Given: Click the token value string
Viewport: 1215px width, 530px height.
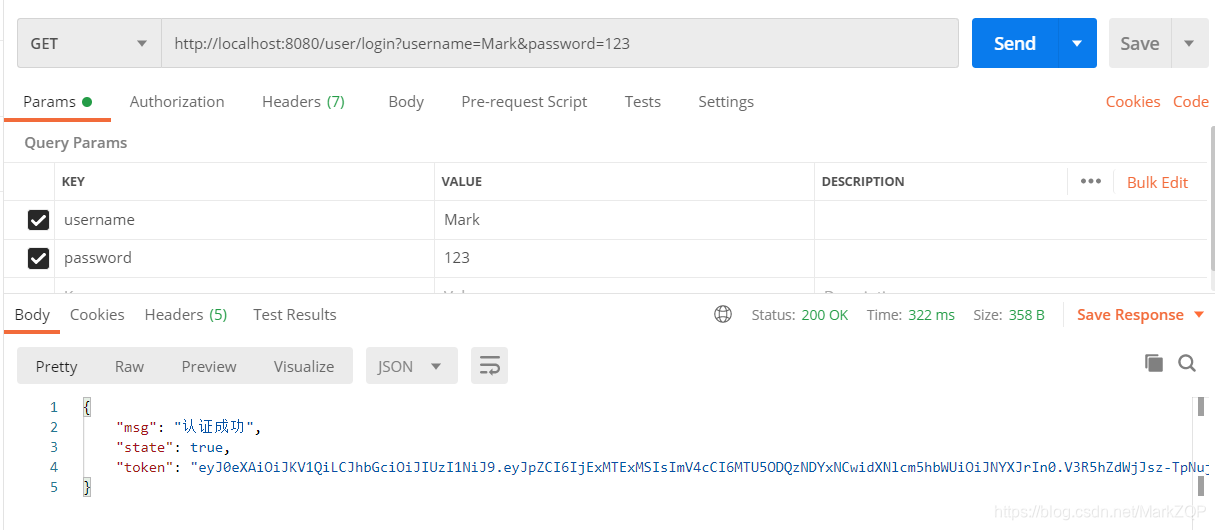Looking at the screenshot, I should click(700, 467).
